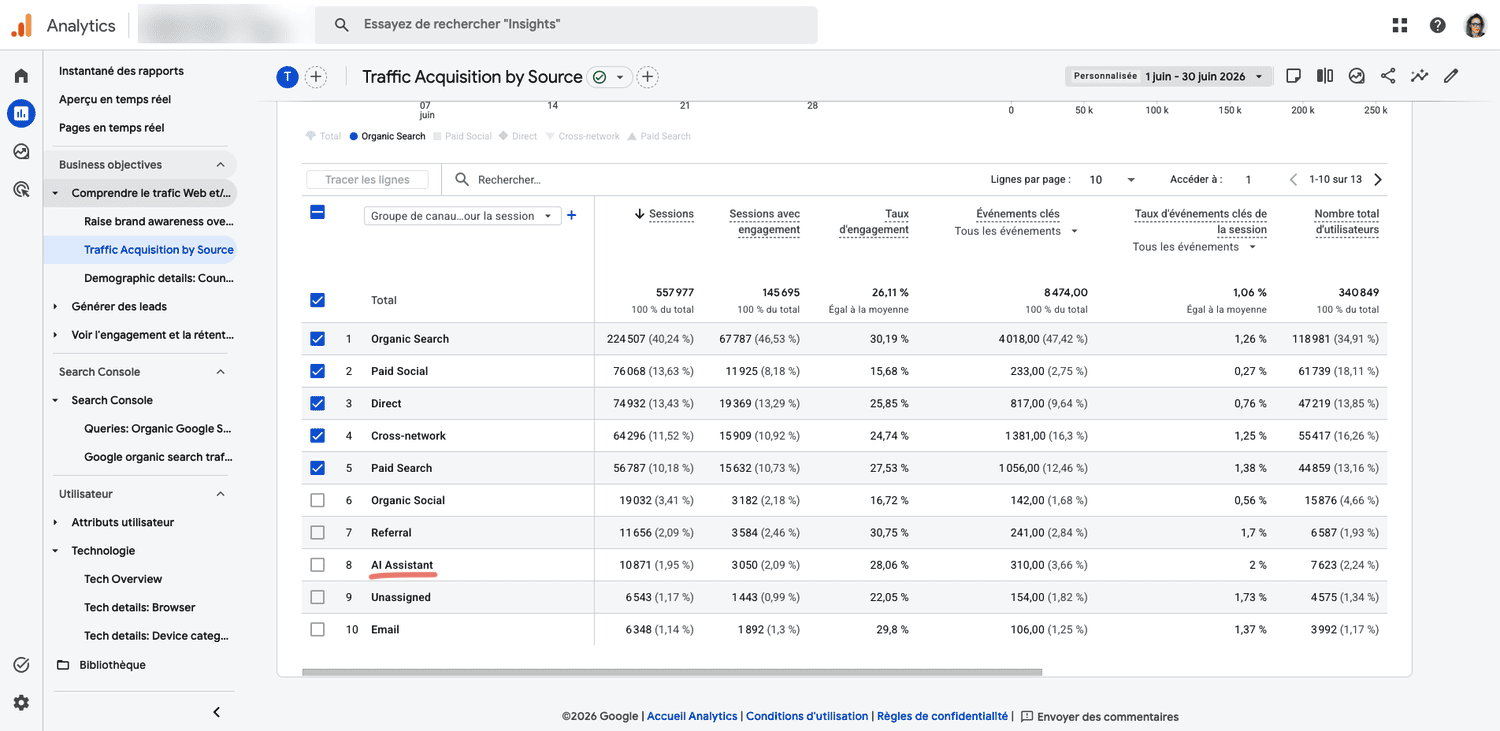The height and width of the screenshot is (731, 1500).
Task: Open Bibliothèque in sidebar
Action: [x=112, y=665]
